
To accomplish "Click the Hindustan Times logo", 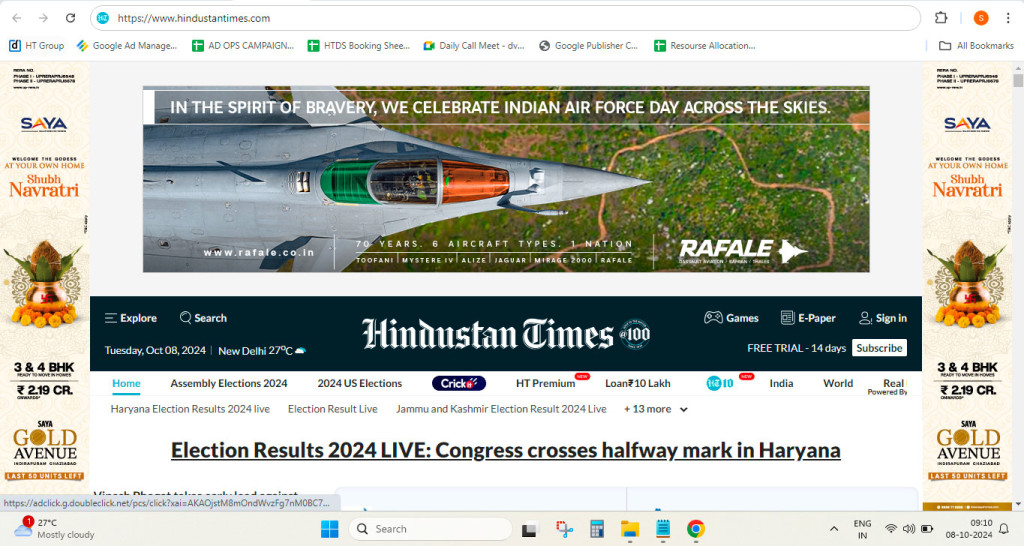I will tap(506, 334).
